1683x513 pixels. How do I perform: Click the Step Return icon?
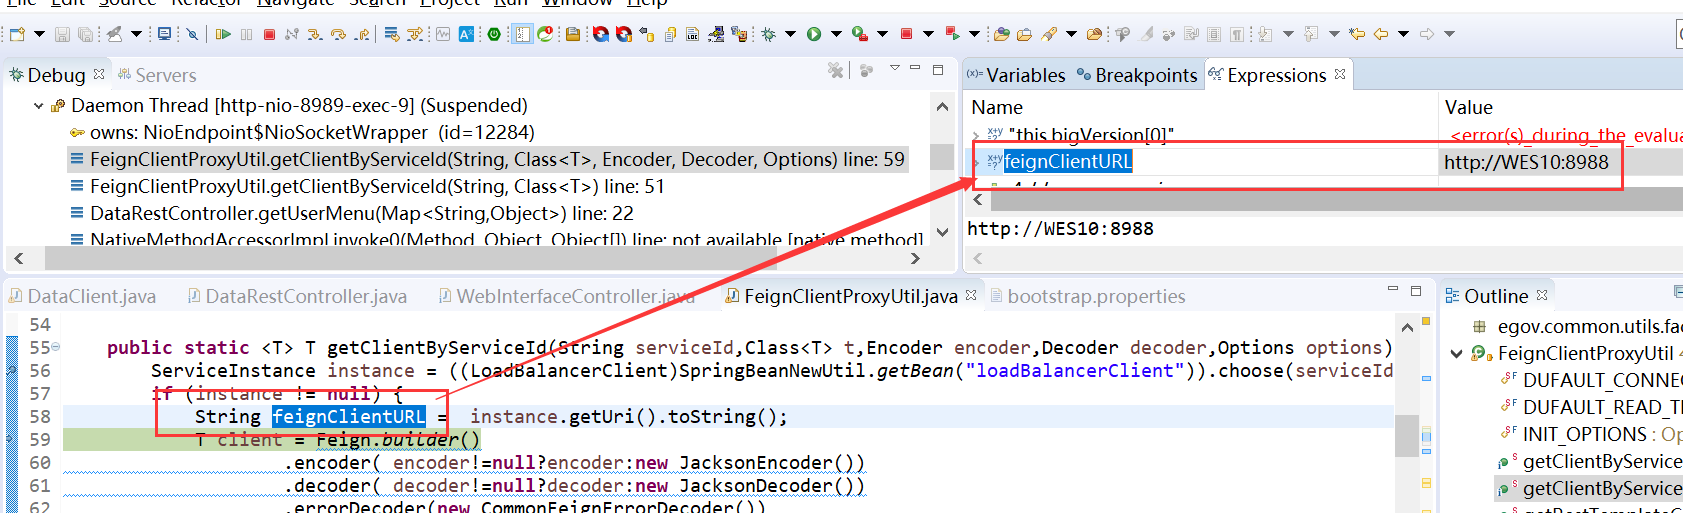362,34
